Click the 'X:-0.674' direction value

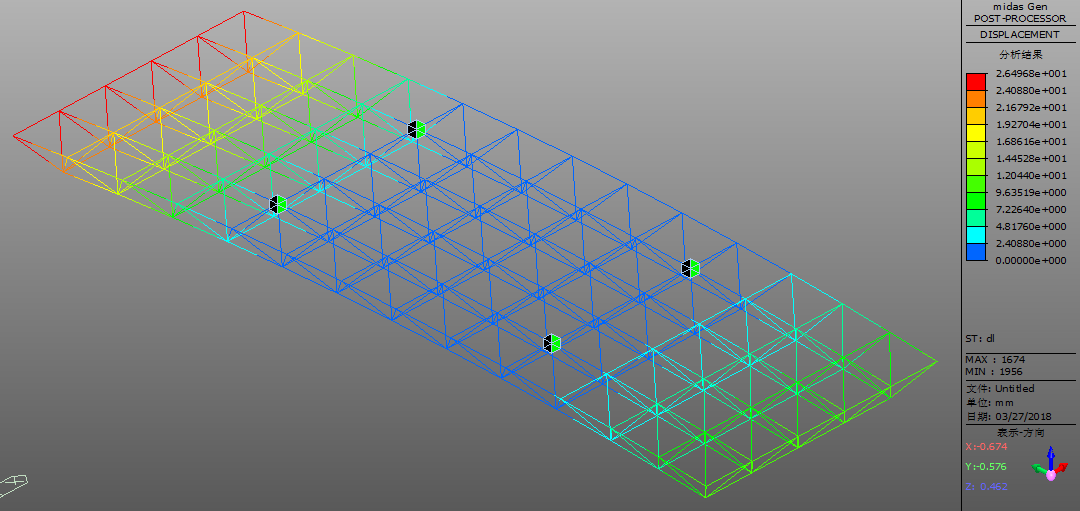coord(986,446)
